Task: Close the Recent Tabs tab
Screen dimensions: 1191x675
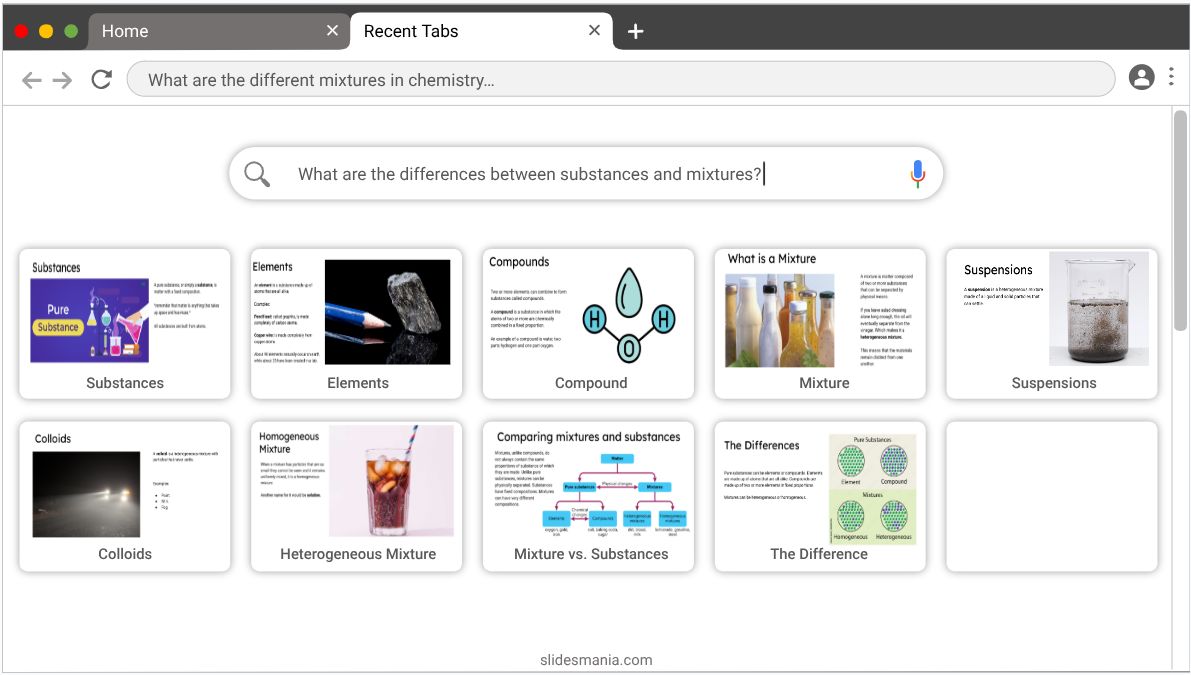Action: tap(594, 30)
